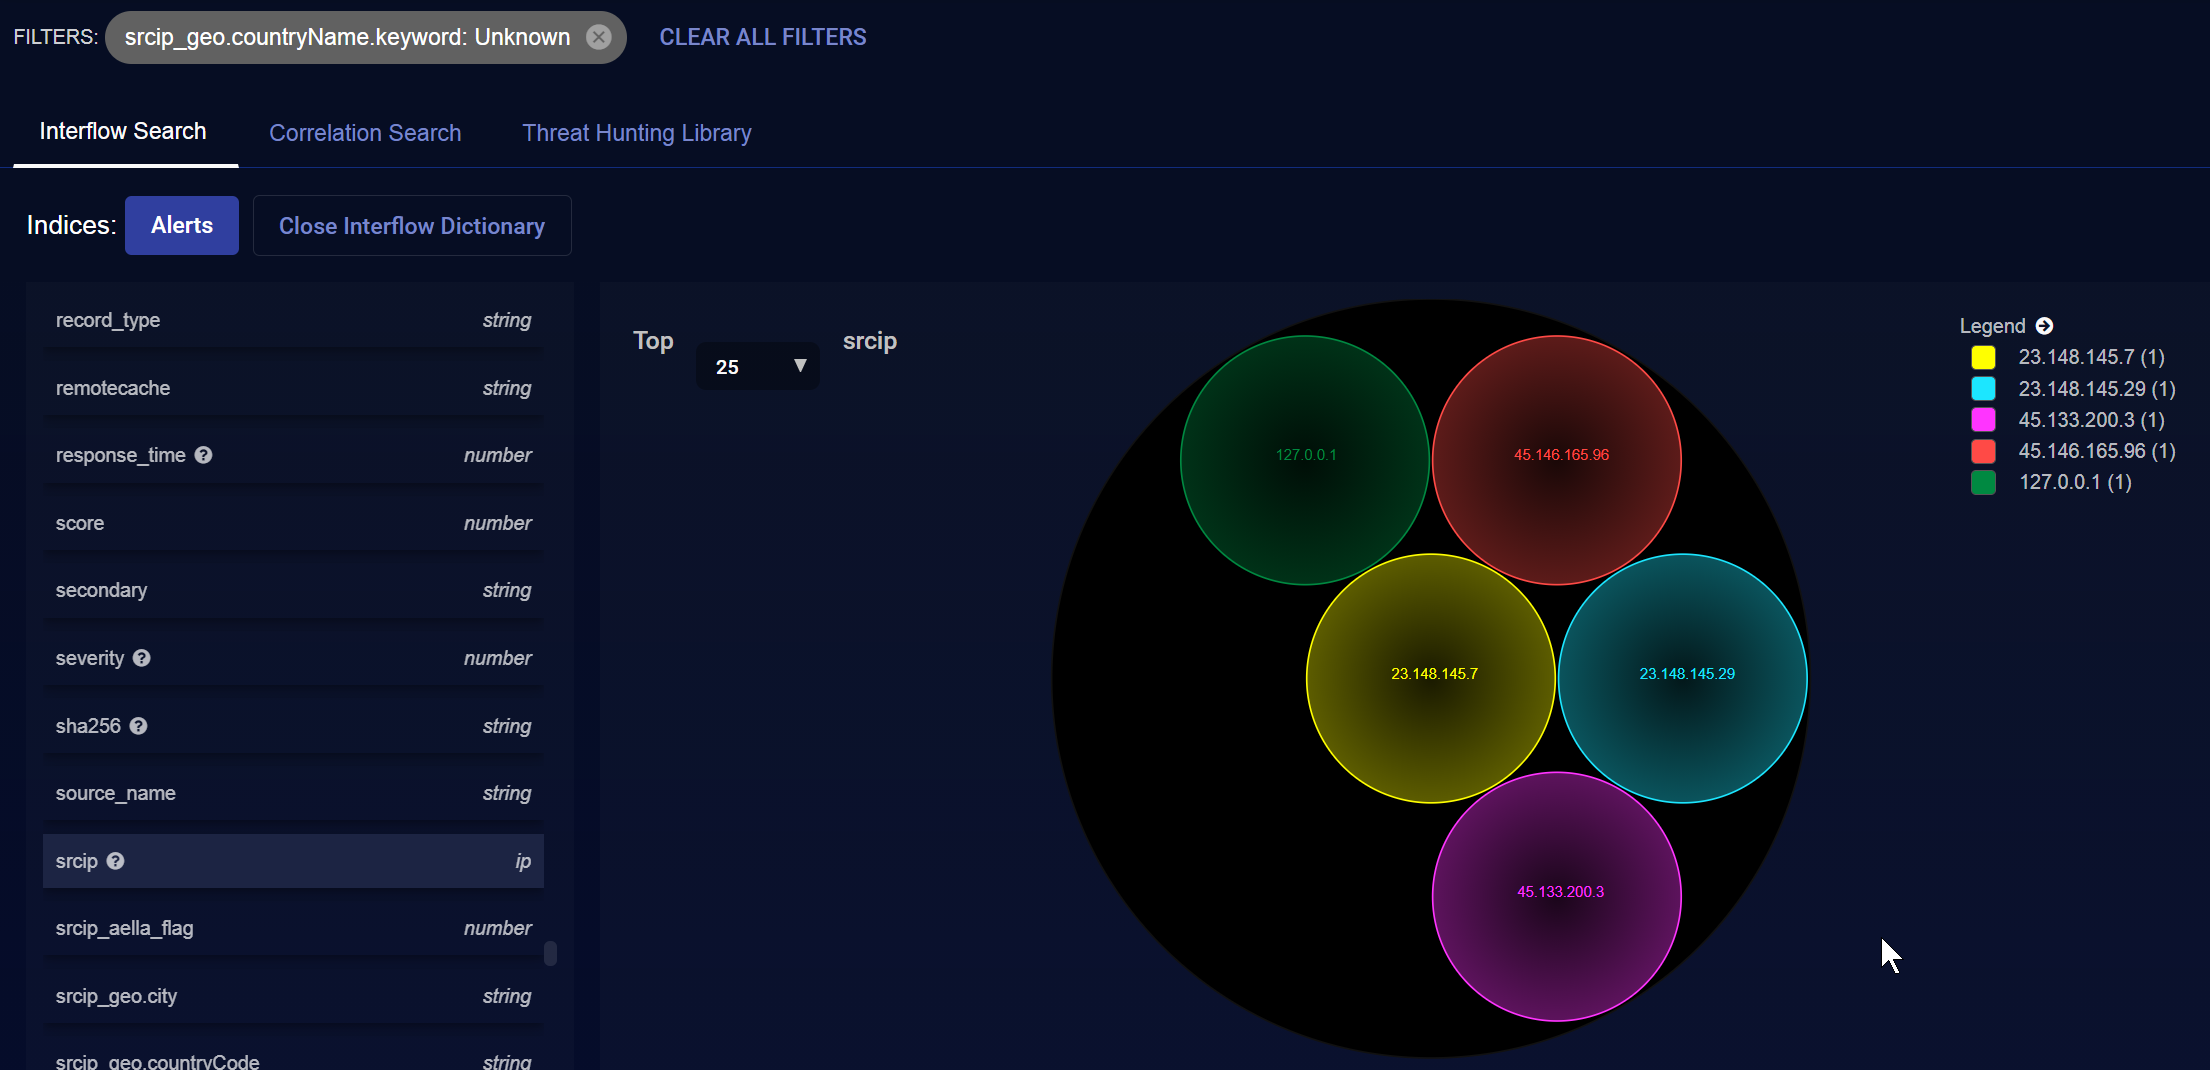The image size is (2210, 1070).
Task: Click help icon beside sha256 field
Action: pos(139,726)
